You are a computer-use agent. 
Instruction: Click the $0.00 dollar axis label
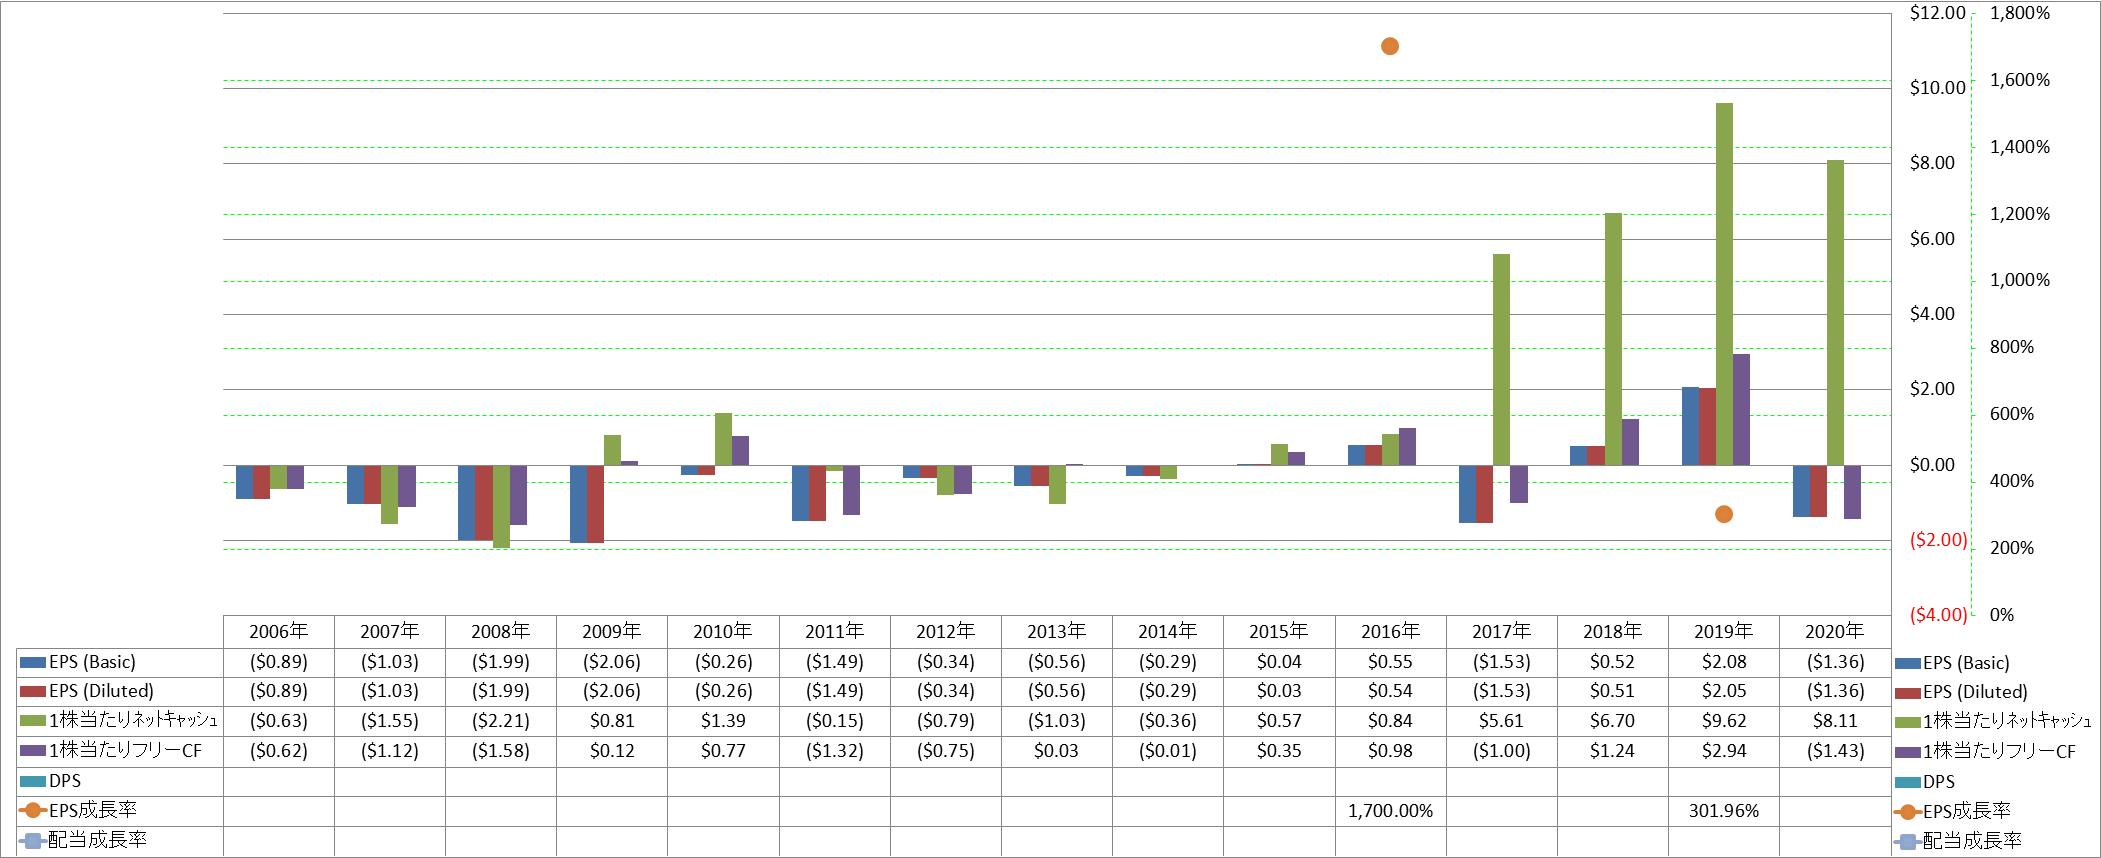[1932, 465]
